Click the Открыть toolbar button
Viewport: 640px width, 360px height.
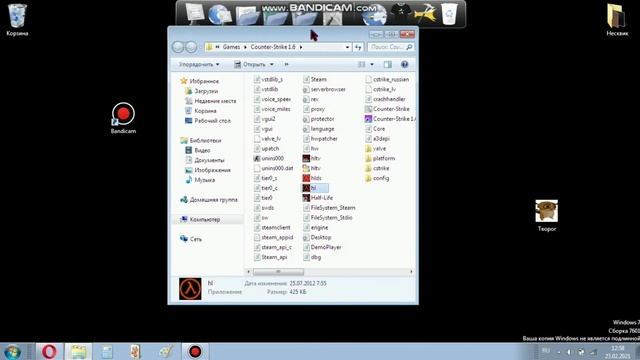(x=250, y=64)
